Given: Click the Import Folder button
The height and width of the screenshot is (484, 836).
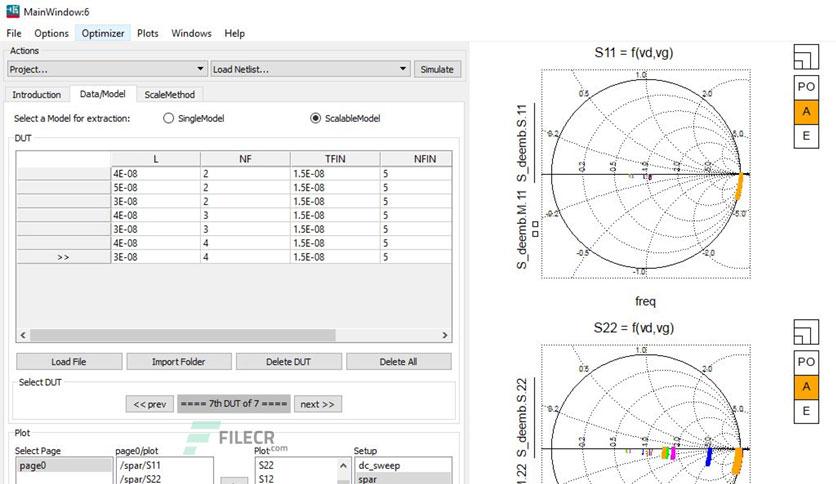Looking at the screenshot, I should pyautogui.click(x=179, y=361).
